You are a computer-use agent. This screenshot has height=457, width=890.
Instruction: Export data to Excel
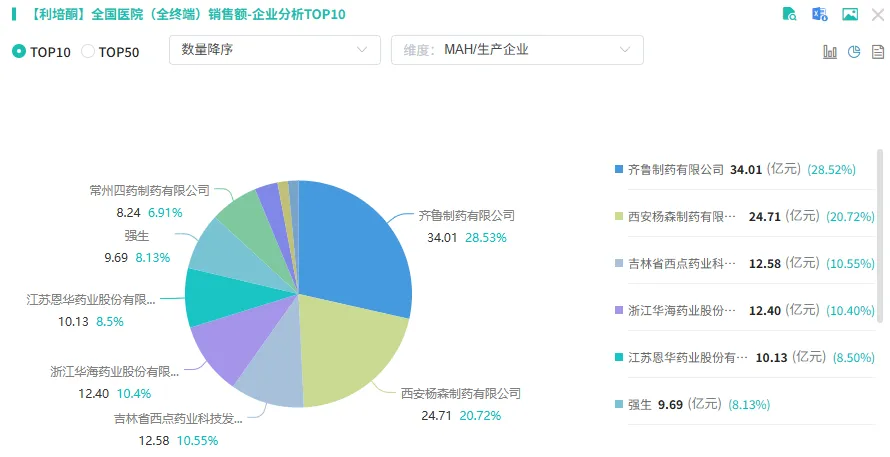point(820,14)
